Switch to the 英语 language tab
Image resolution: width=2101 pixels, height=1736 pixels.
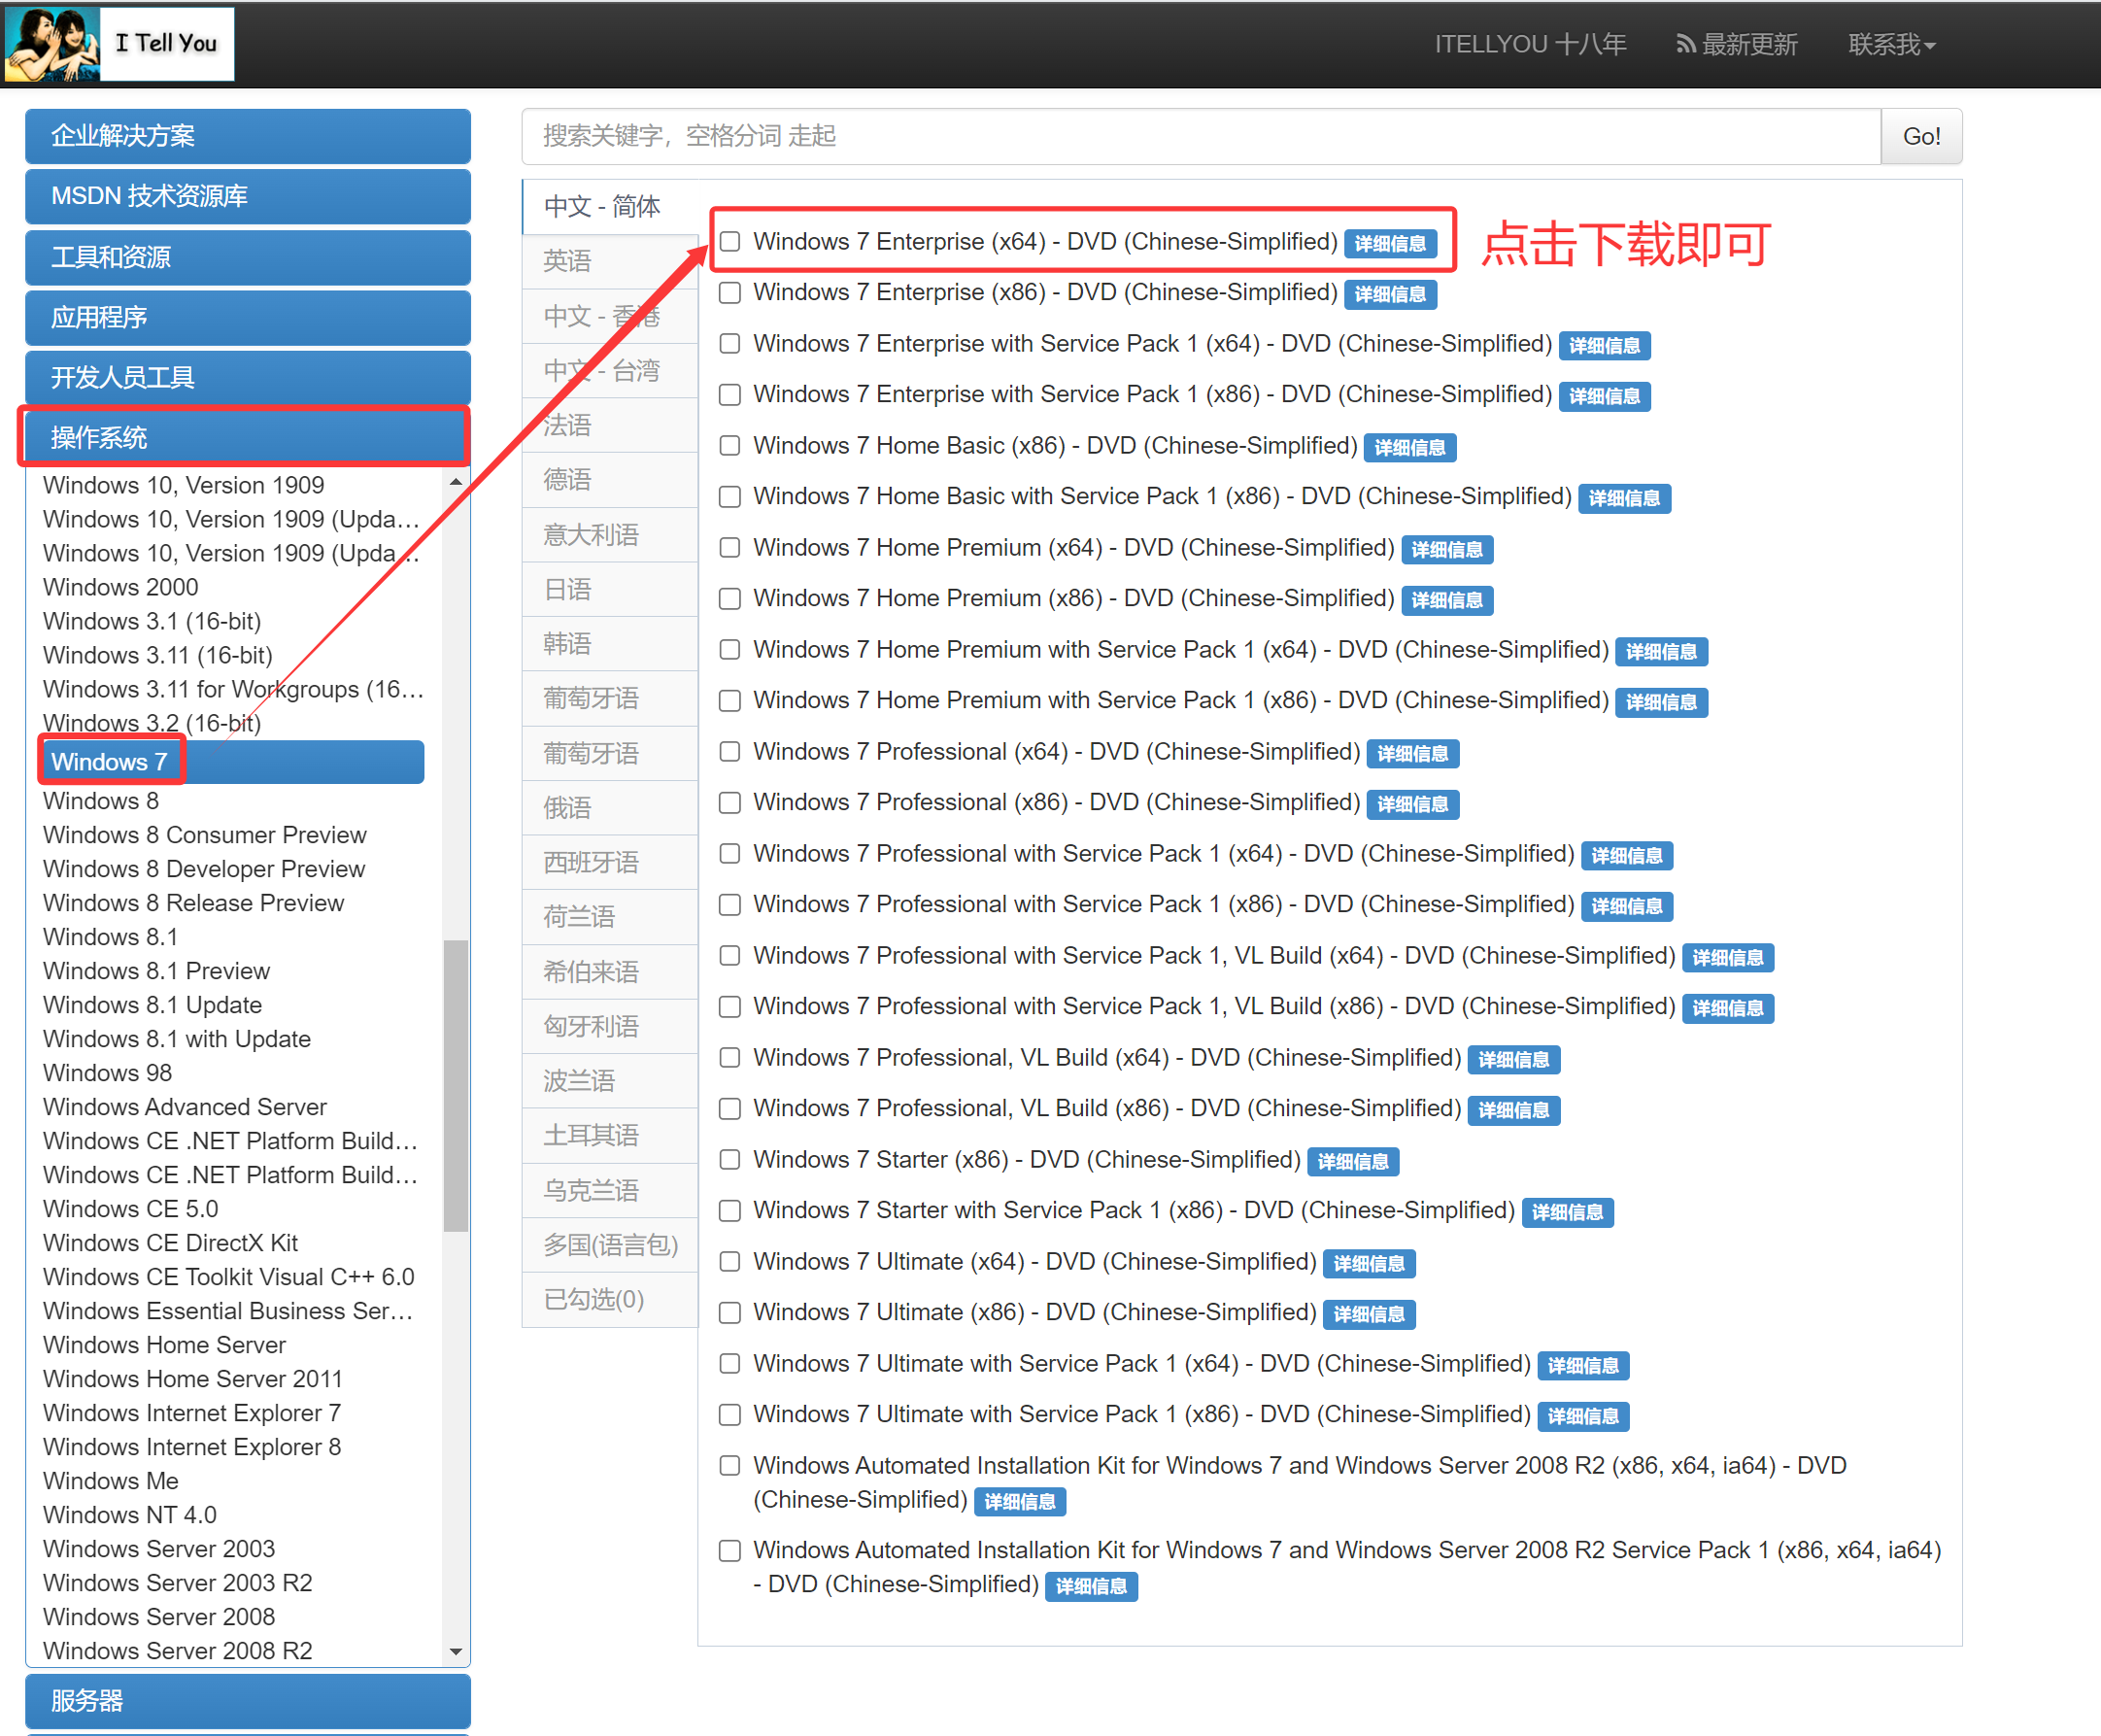pyautogui.click(x=609, y=262)
